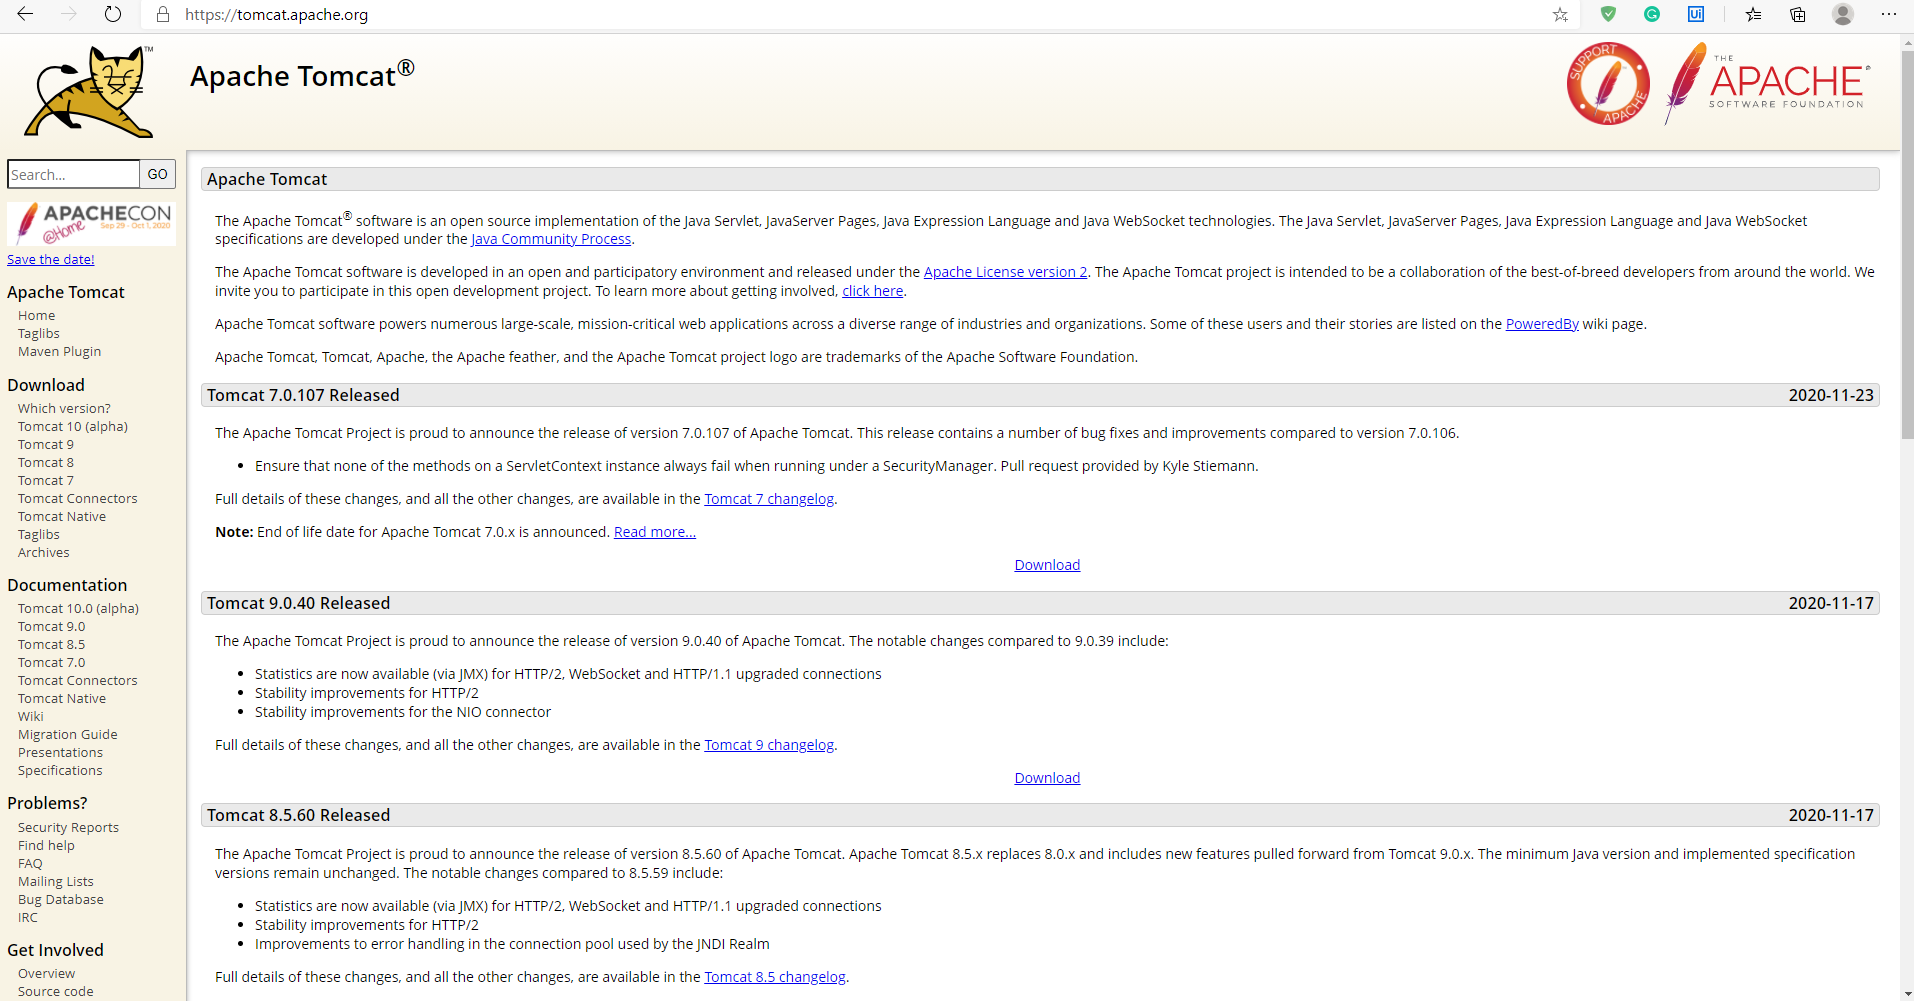Click the browser back arrow
This screenshot has height=1001, width=1914.
pyautogui.click(x=25, y=14)
